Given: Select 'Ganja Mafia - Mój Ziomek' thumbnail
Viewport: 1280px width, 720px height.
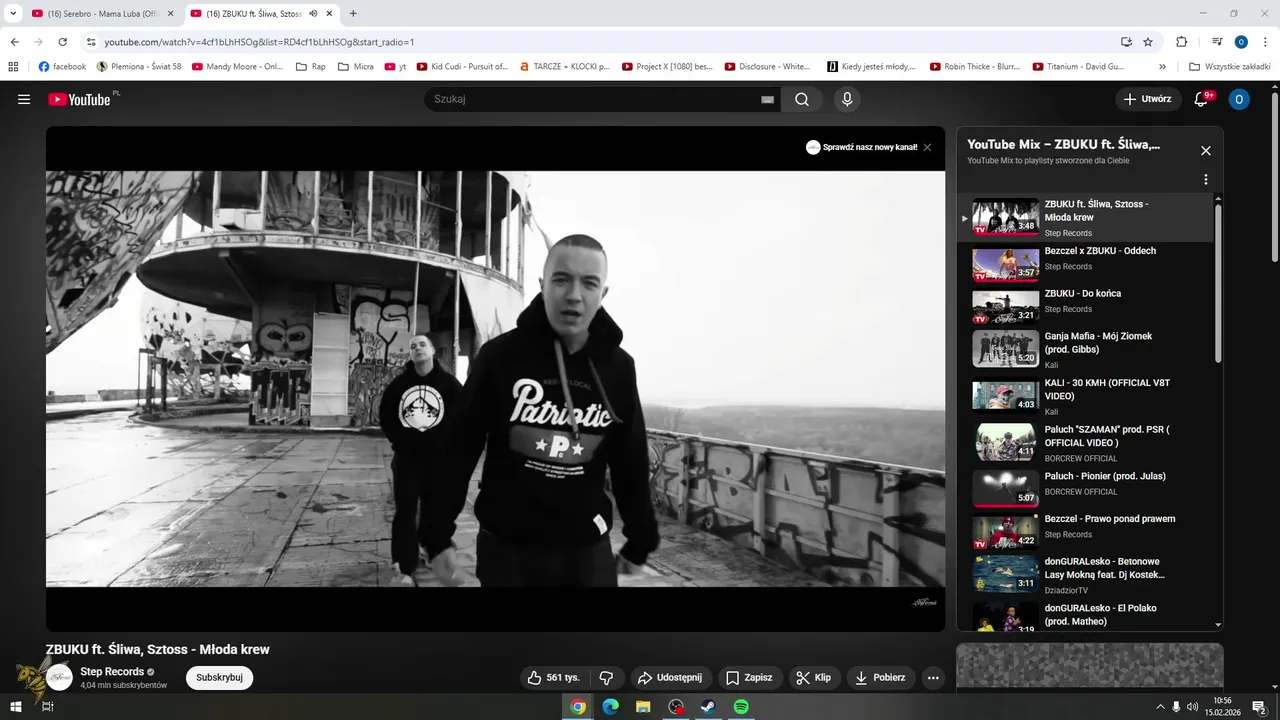Looking at the screenshot, I should (1006, 349).
